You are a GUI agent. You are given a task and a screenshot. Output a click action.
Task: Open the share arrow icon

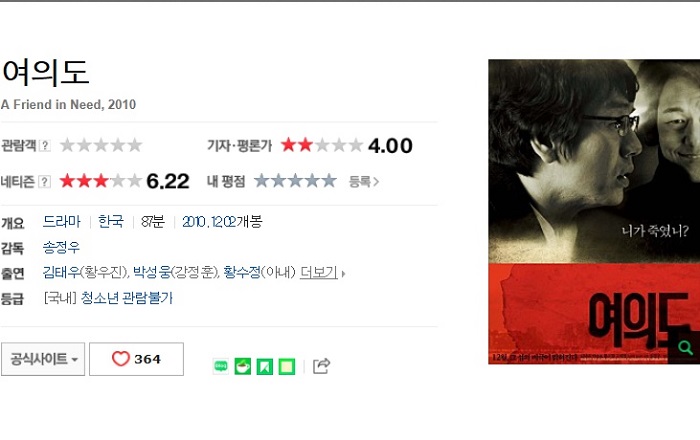pyautogui.click(x=321, y=366)
